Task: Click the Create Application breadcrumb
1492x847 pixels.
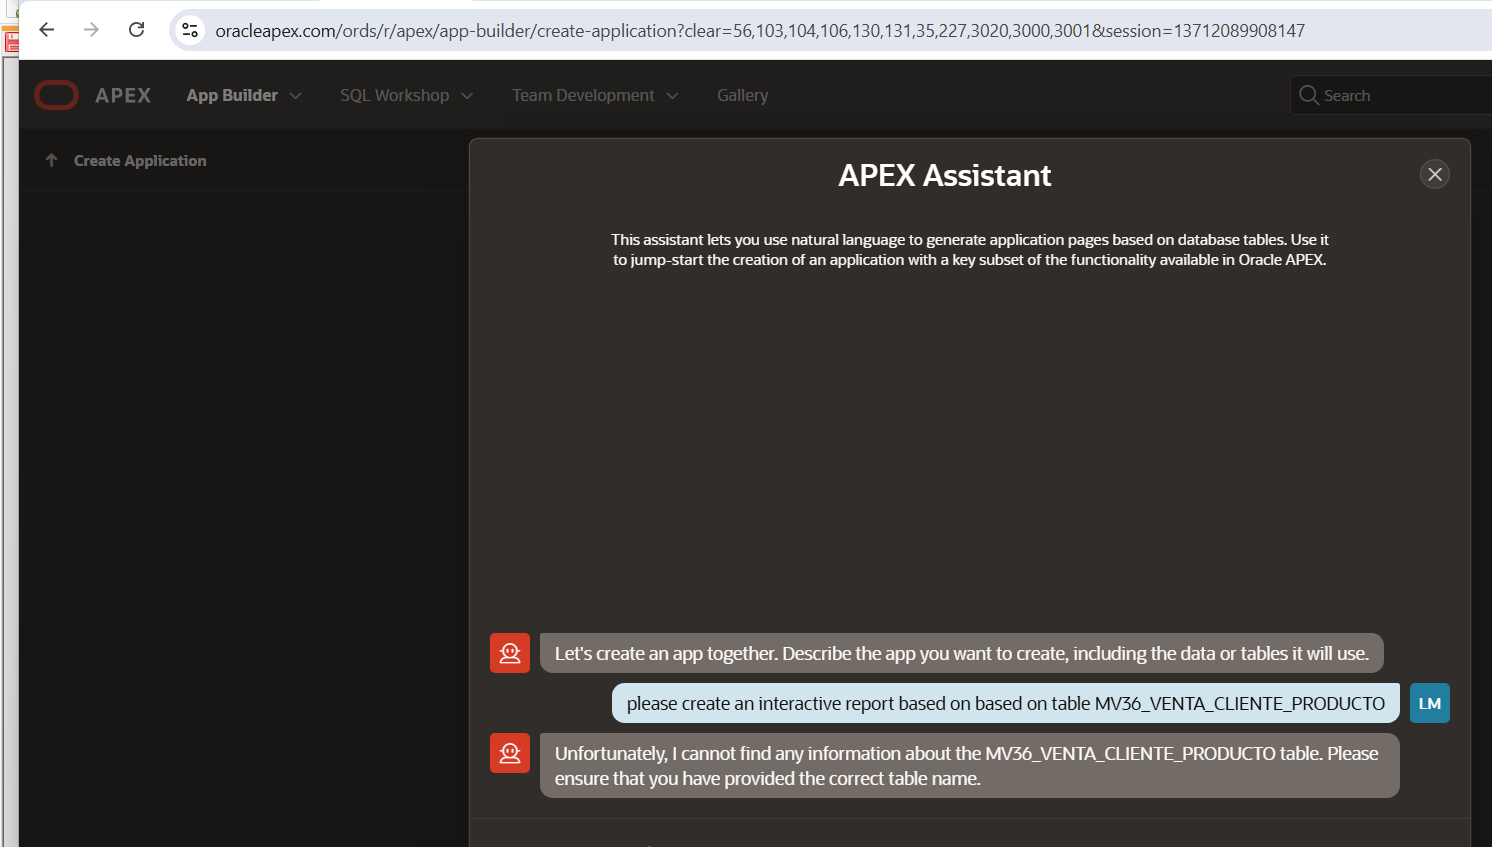Action: pos(140,160)
